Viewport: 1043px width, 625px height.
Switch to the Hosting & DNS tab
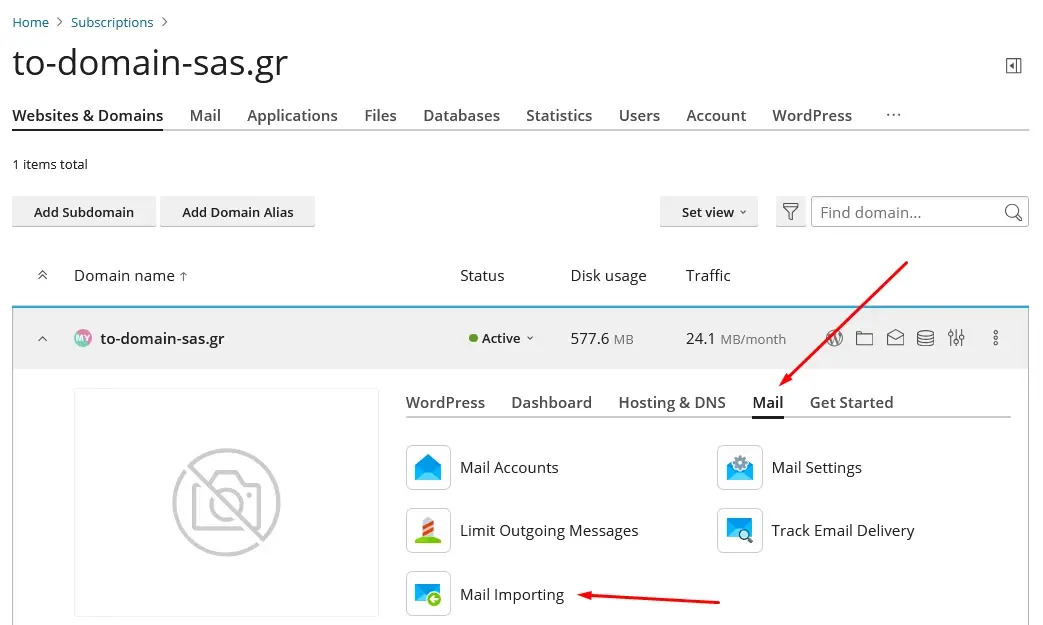tap(672, 402)
